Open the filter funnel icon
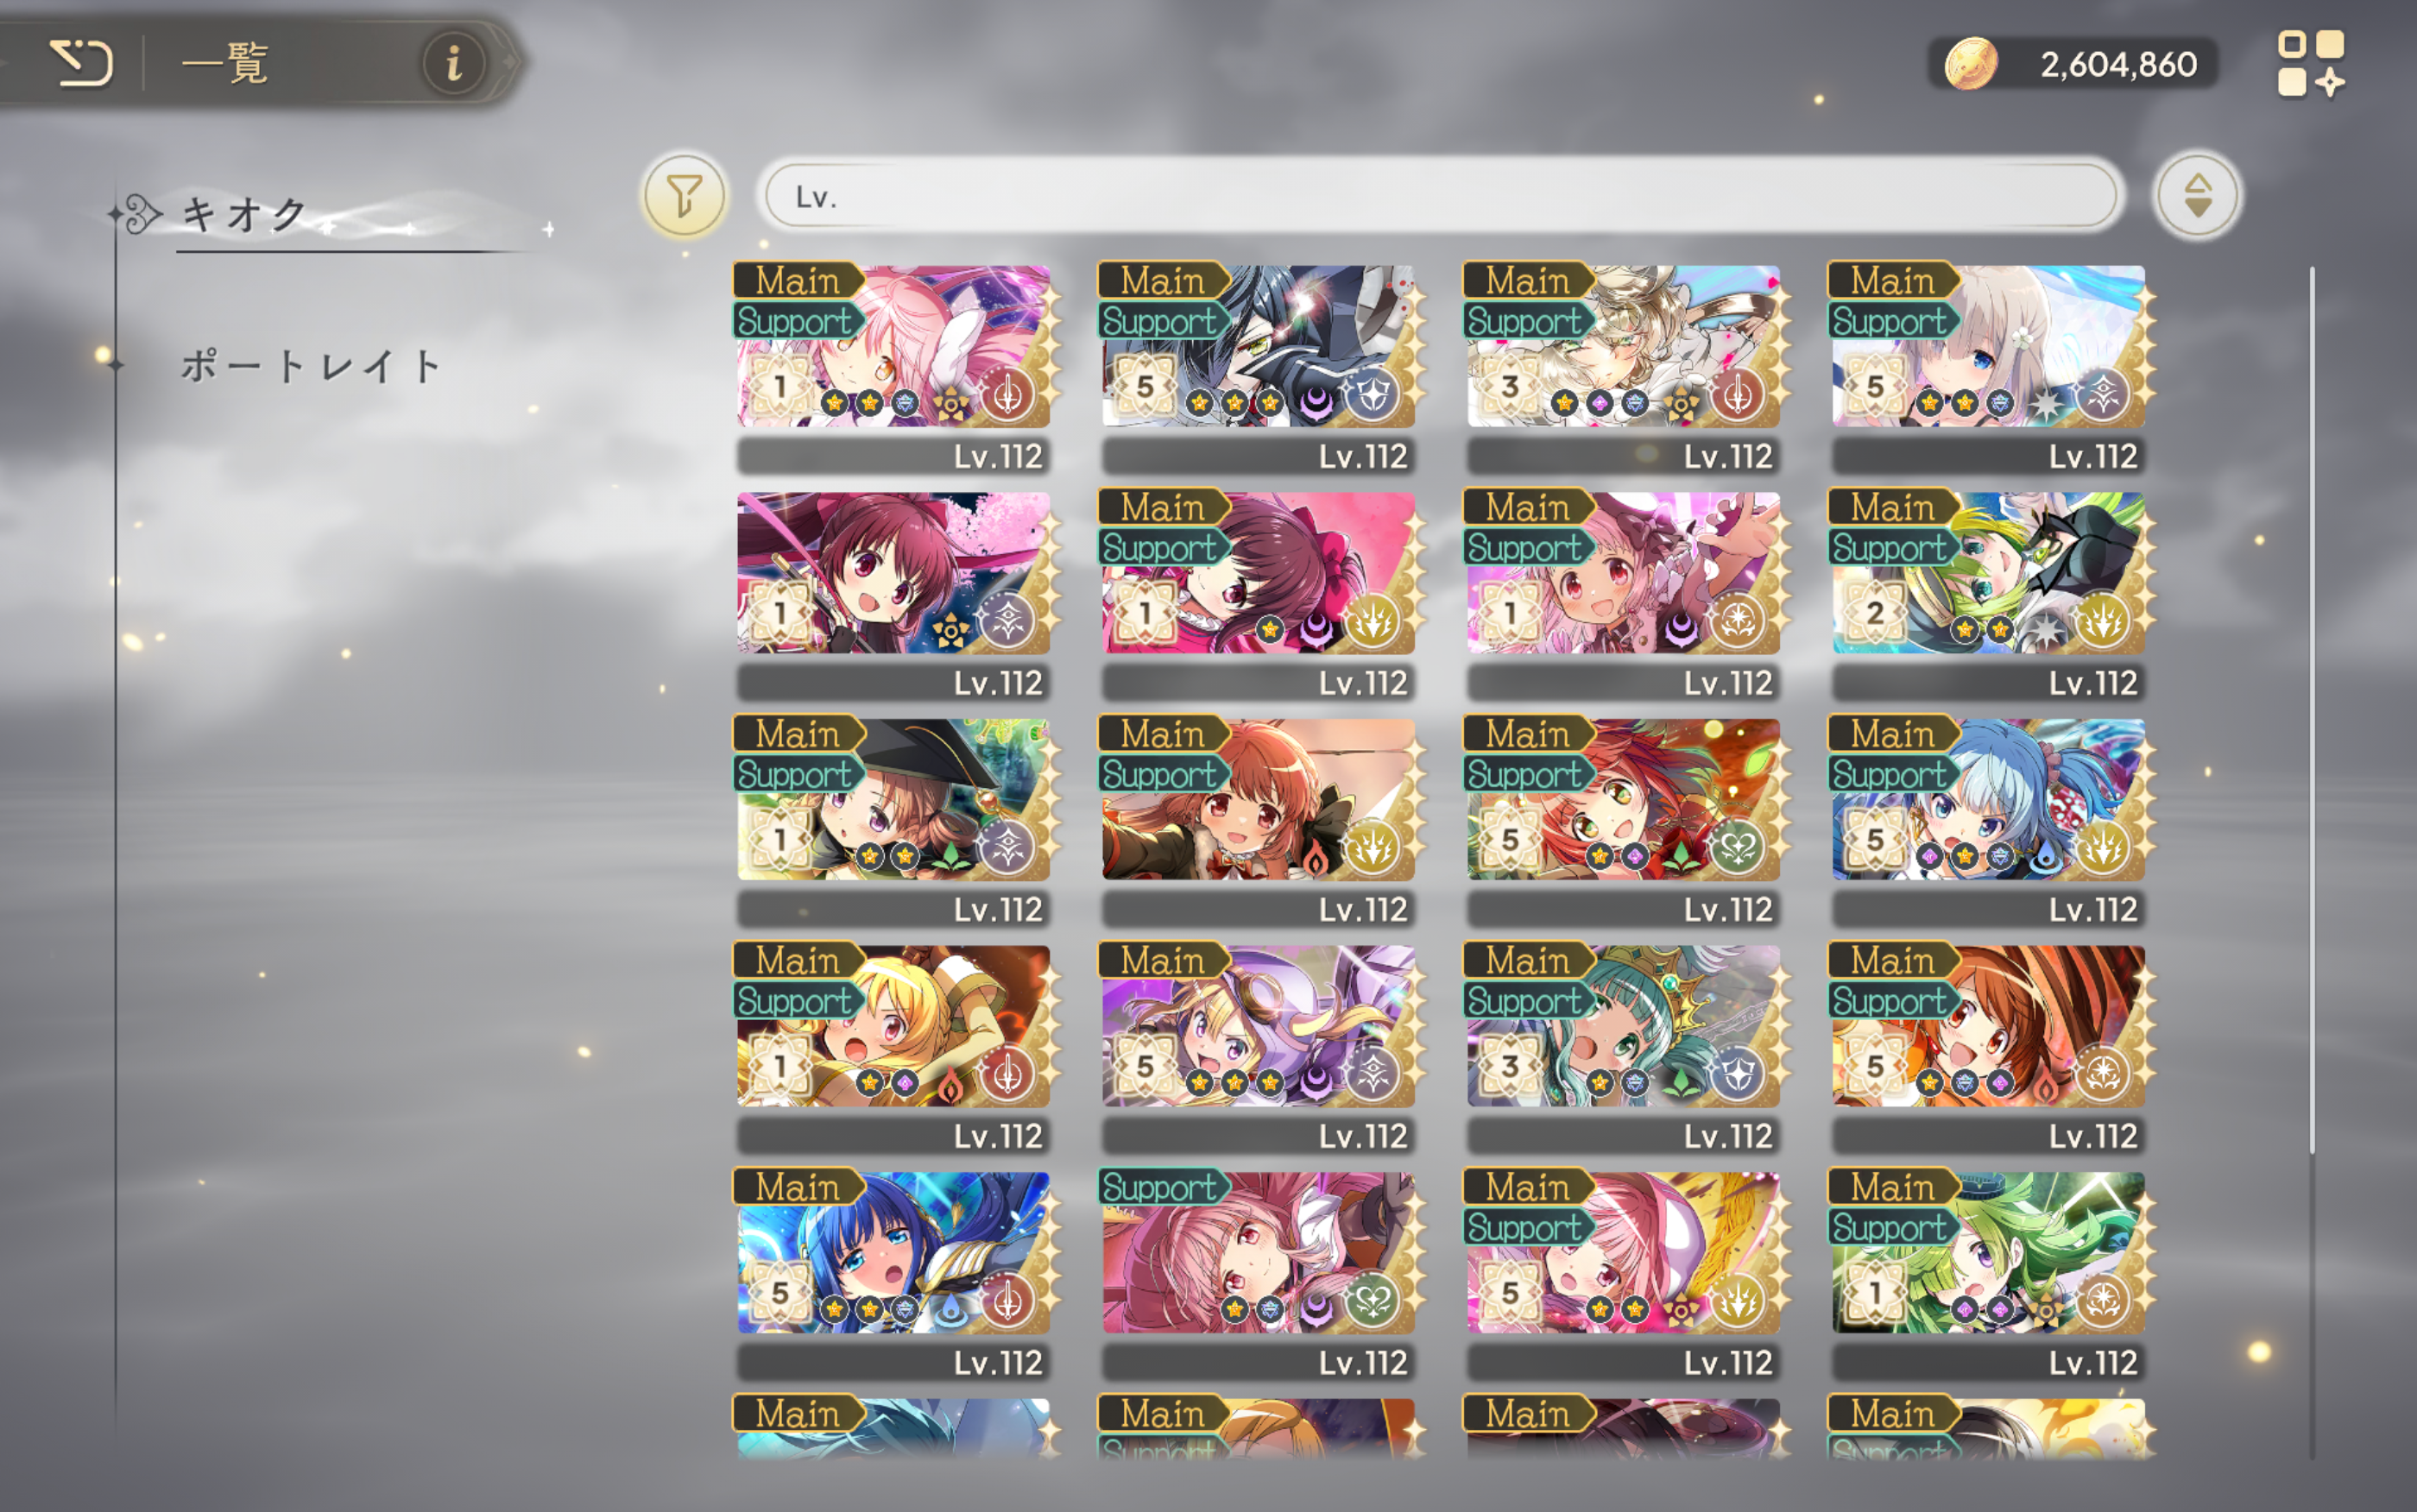 click(685, 195)
